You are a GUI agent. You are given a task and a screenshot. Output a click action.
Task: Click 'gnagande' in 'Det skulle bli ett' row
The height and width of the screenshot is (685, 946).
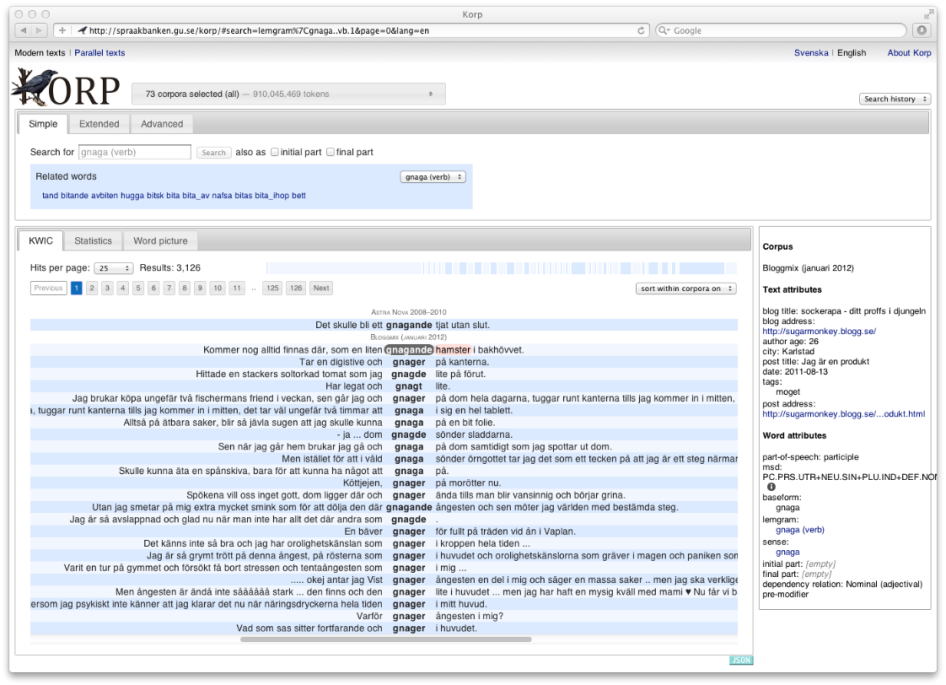coord(409,325)
